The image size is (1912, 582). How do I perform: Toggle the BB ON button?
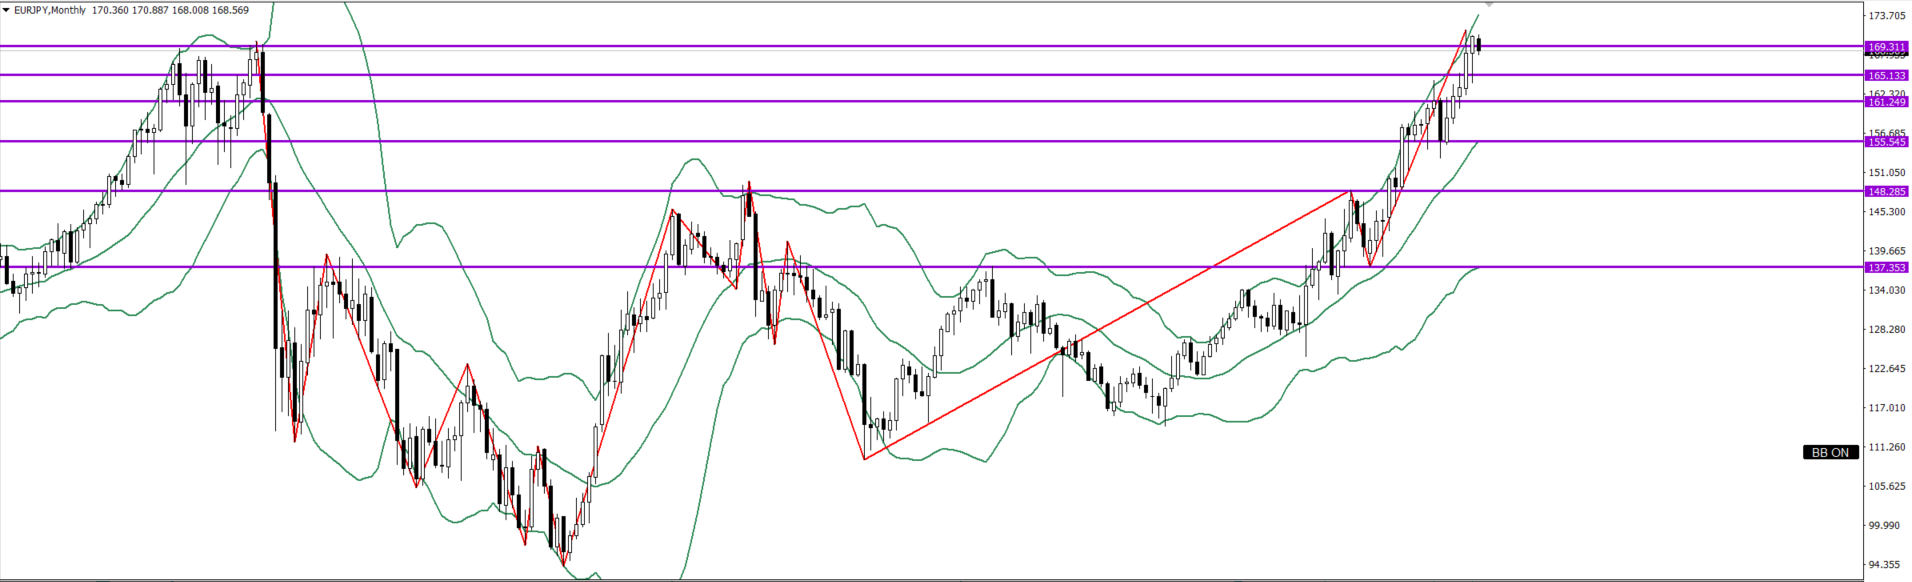tap(1830, 453)
